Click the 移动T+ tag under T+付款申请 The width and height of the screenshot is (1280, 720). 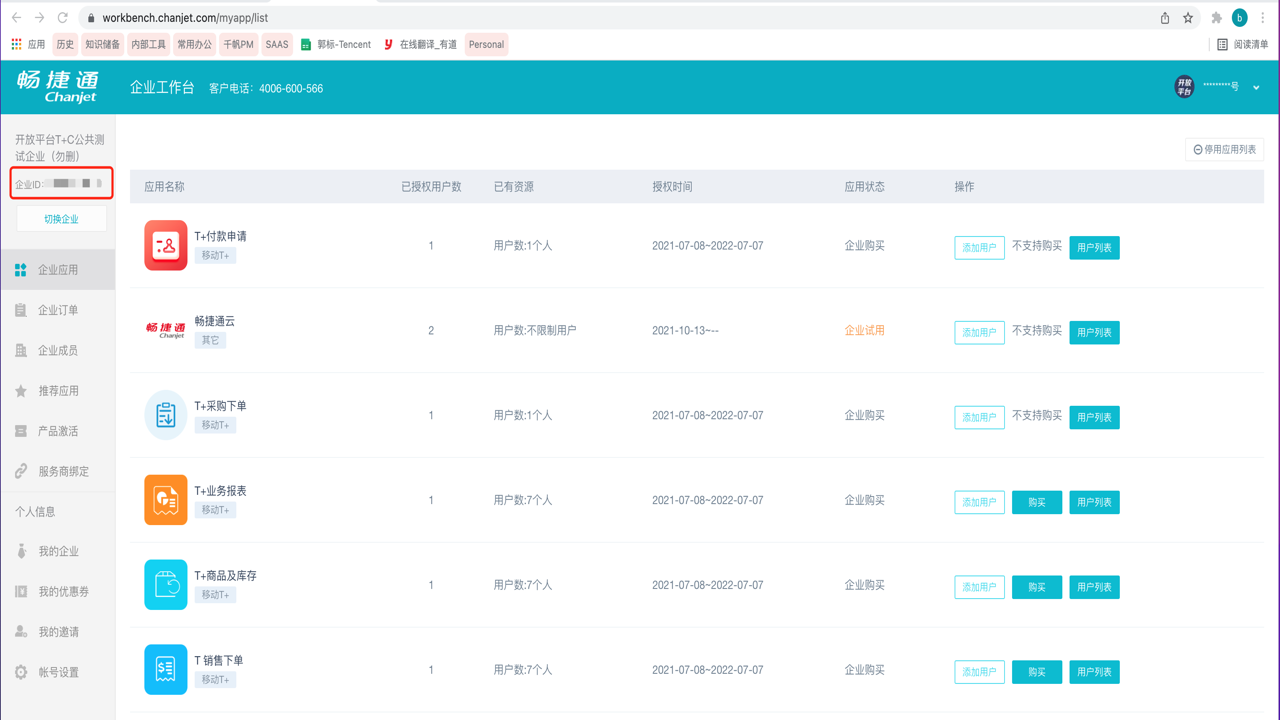coord(215,256)
